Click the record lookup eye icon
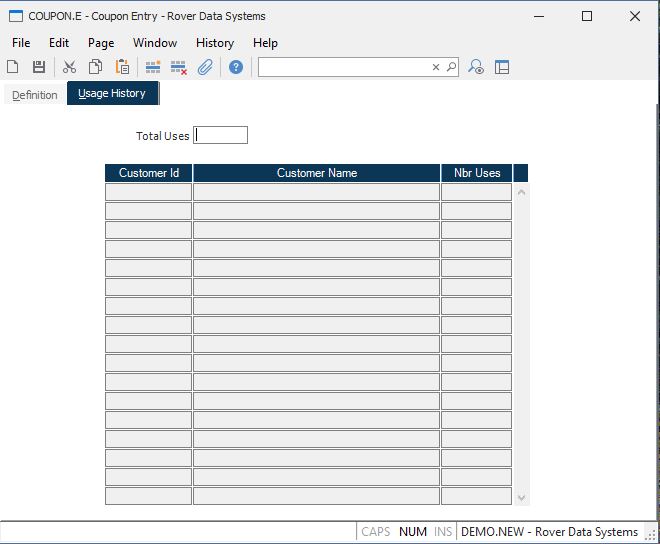Screen dimensions: 660x544 pyautogui.click(x=477, y=67)
